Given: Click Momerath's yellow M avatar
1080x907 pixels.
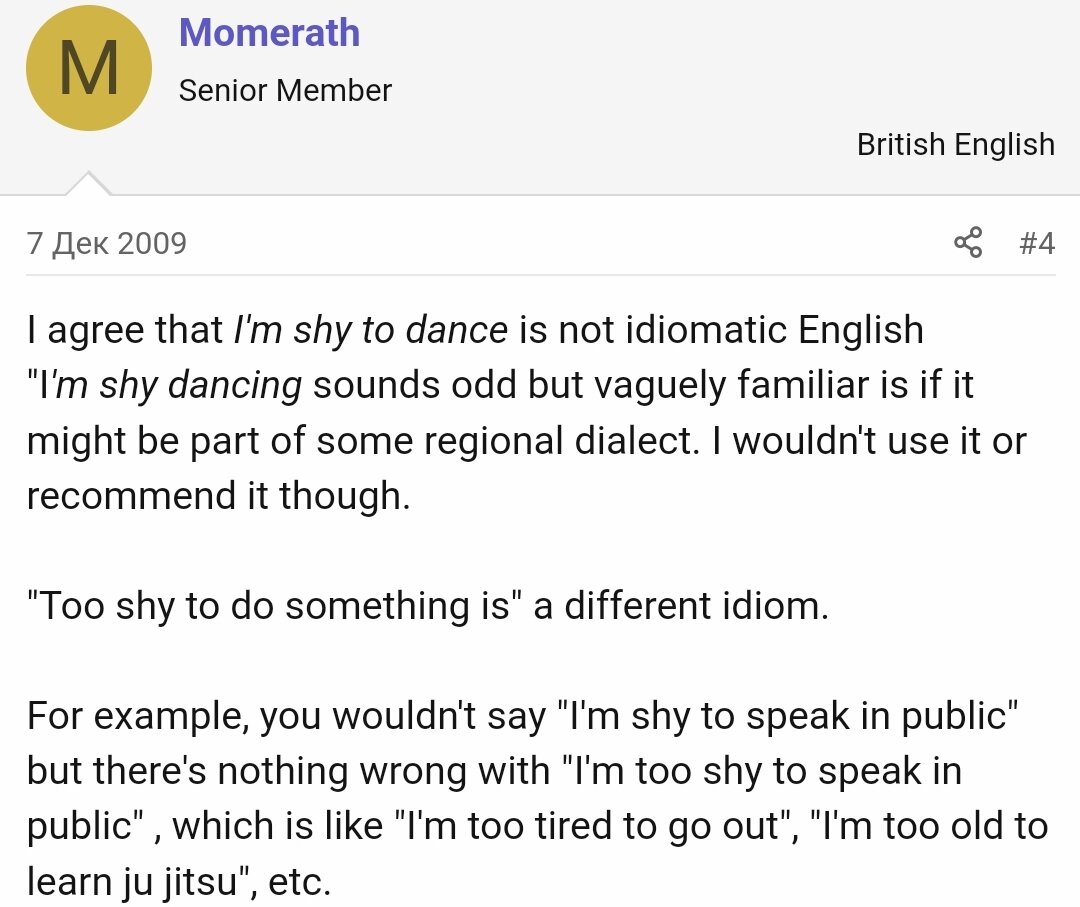Looking at the screenshot, I should point(88,68).
